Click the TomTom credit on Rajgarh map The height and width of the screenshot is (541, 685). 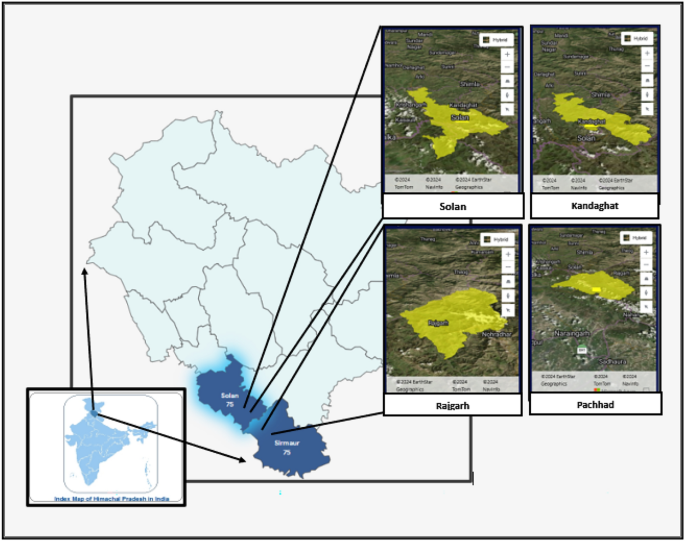[460, 385]
